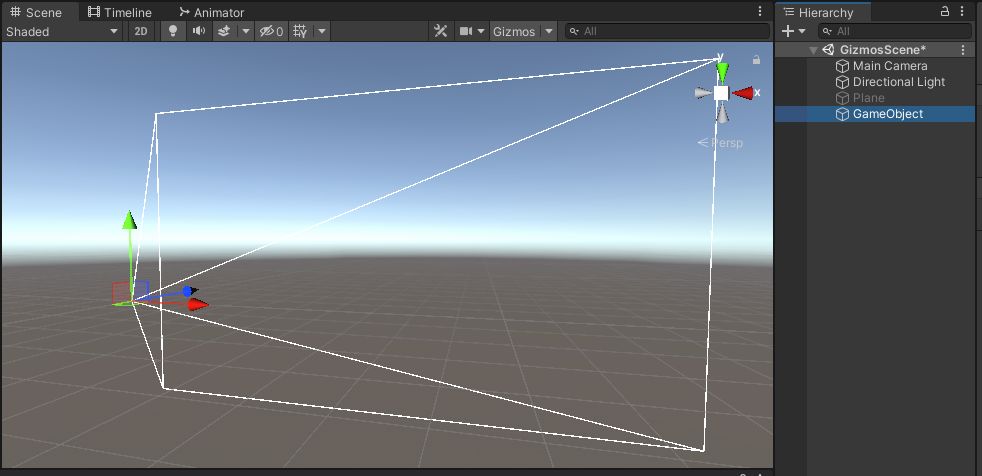Click the Hierarchy search field

[896, 31]
